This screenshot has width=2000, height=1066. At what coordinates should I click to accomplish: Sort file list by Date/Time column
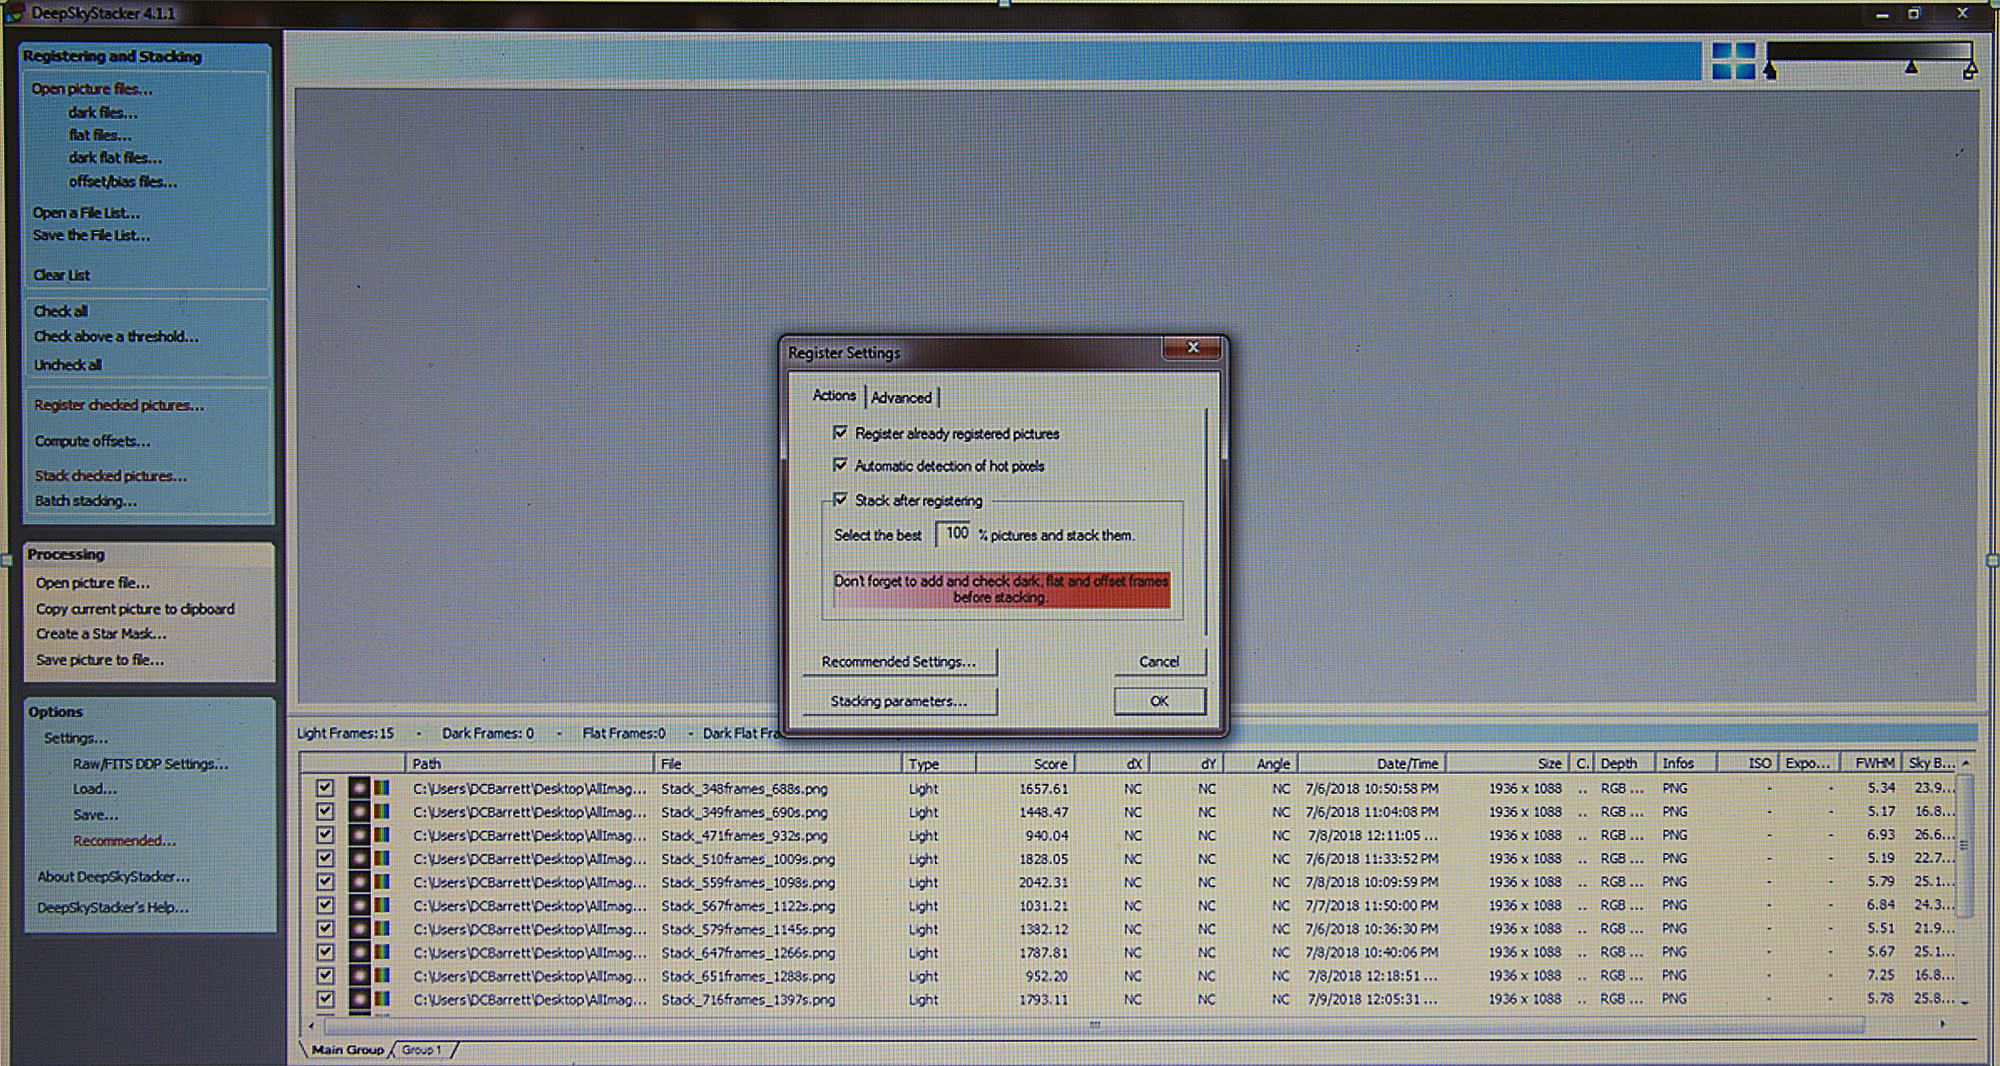coord(1372,763)
